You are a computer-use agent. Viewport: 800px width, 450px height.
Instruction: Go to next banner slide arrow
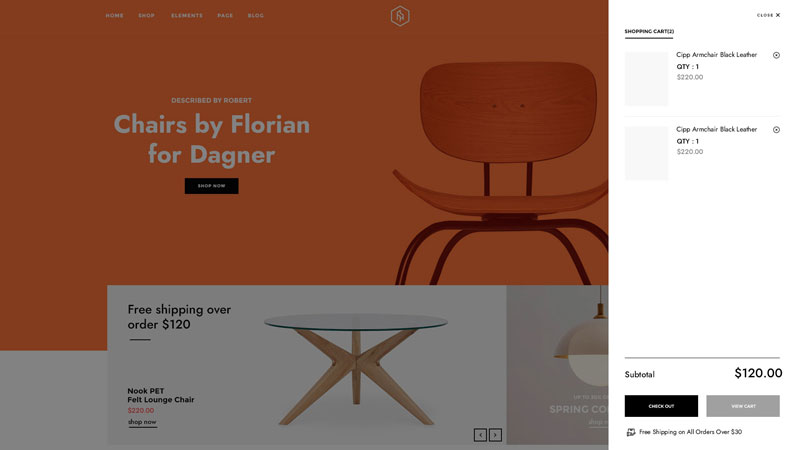pyautogui.click(x=495, y=435)
